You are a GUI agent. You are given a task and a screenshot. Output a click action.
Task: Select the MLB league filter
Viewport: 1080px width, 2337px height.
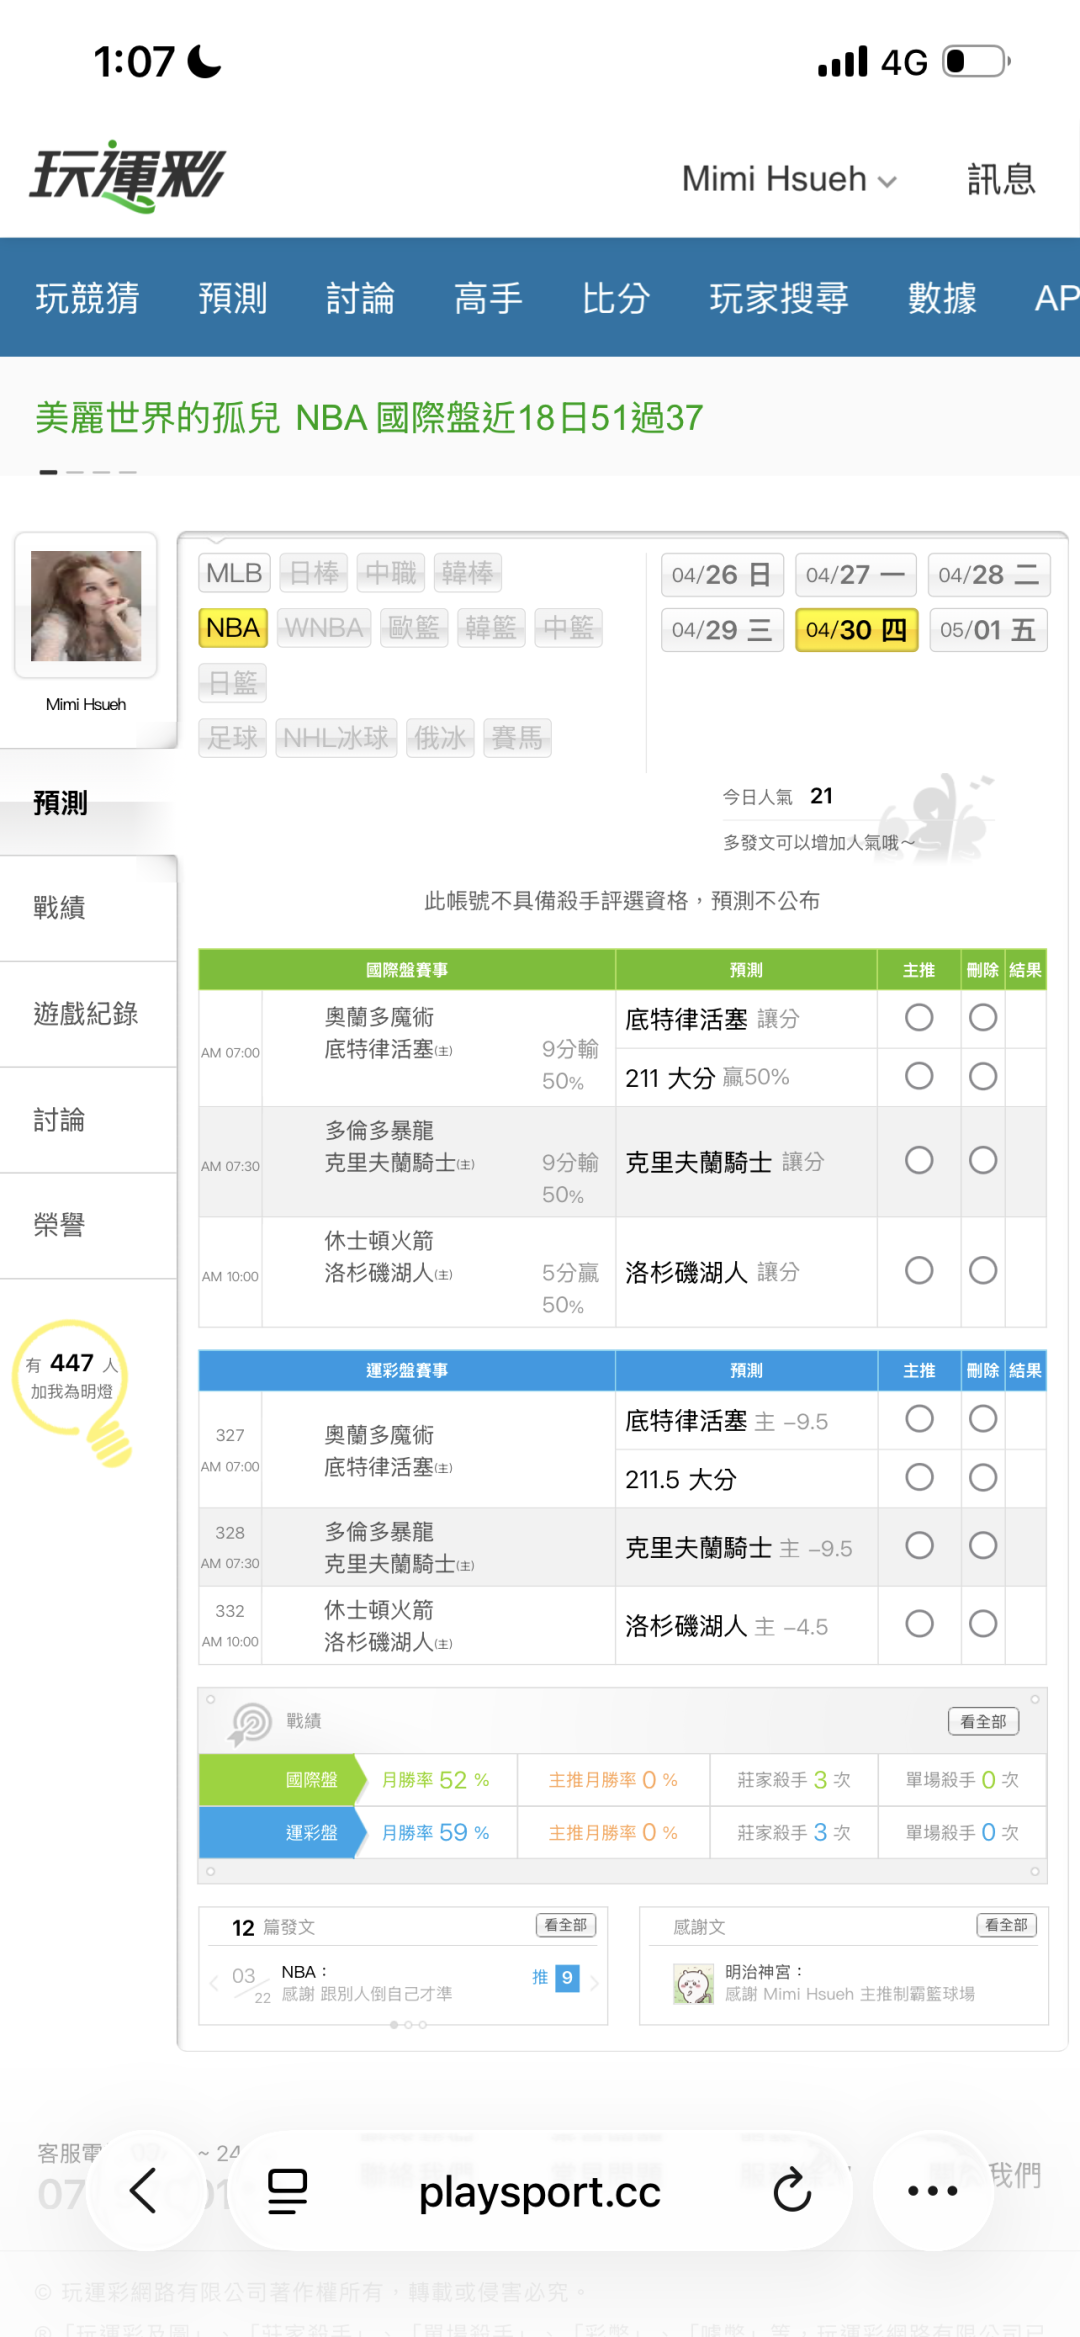pyautogui.click(x=234, y=573)
